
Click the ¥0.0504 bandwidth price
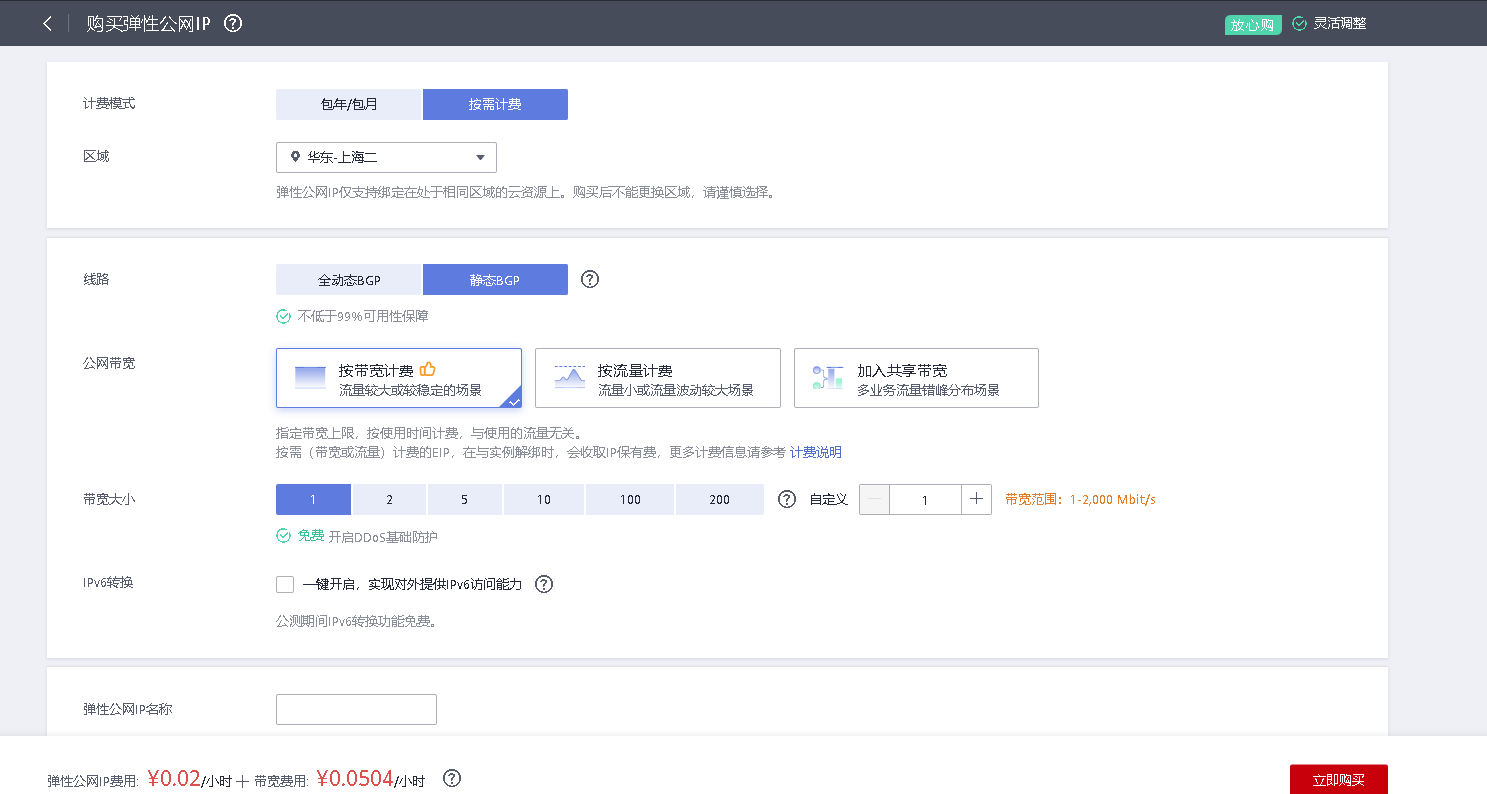click(355, 778)
